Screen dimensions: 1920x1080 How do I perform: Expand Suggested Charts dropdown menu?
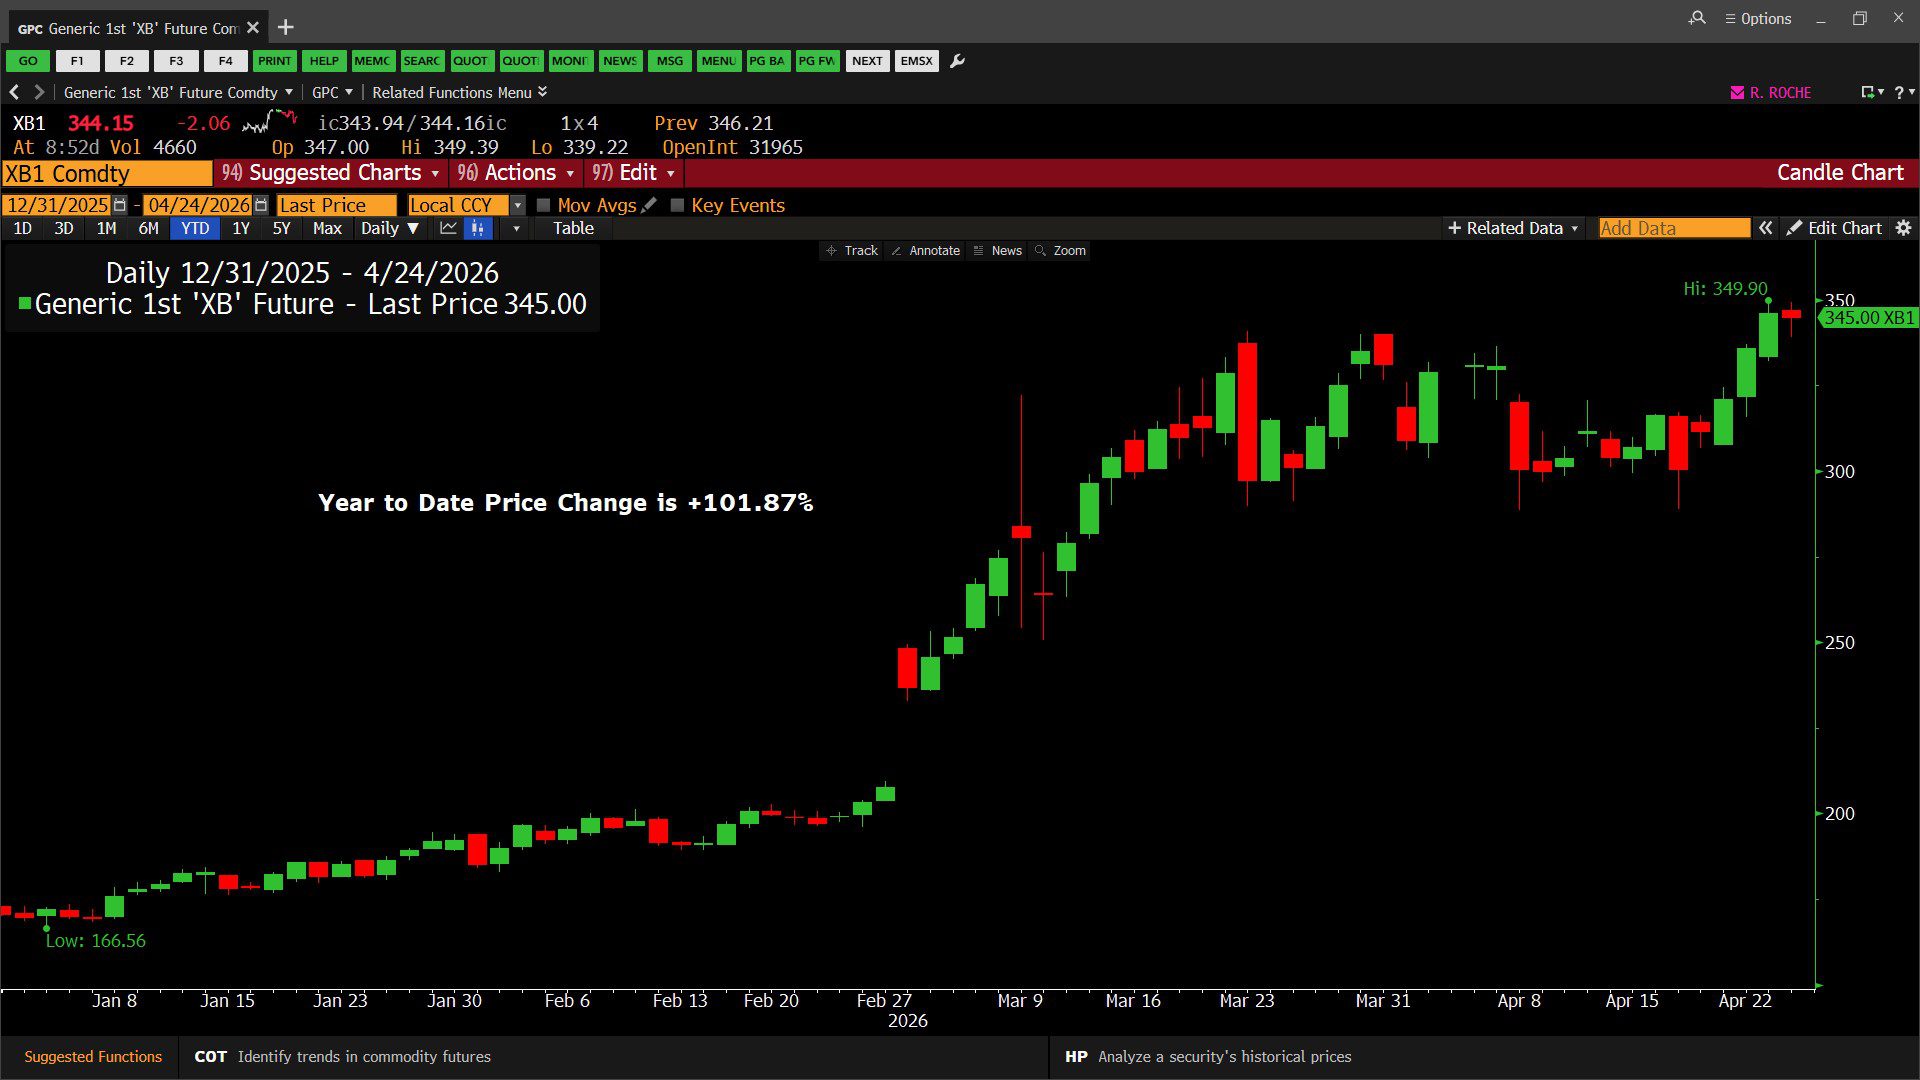coord(331,173)
